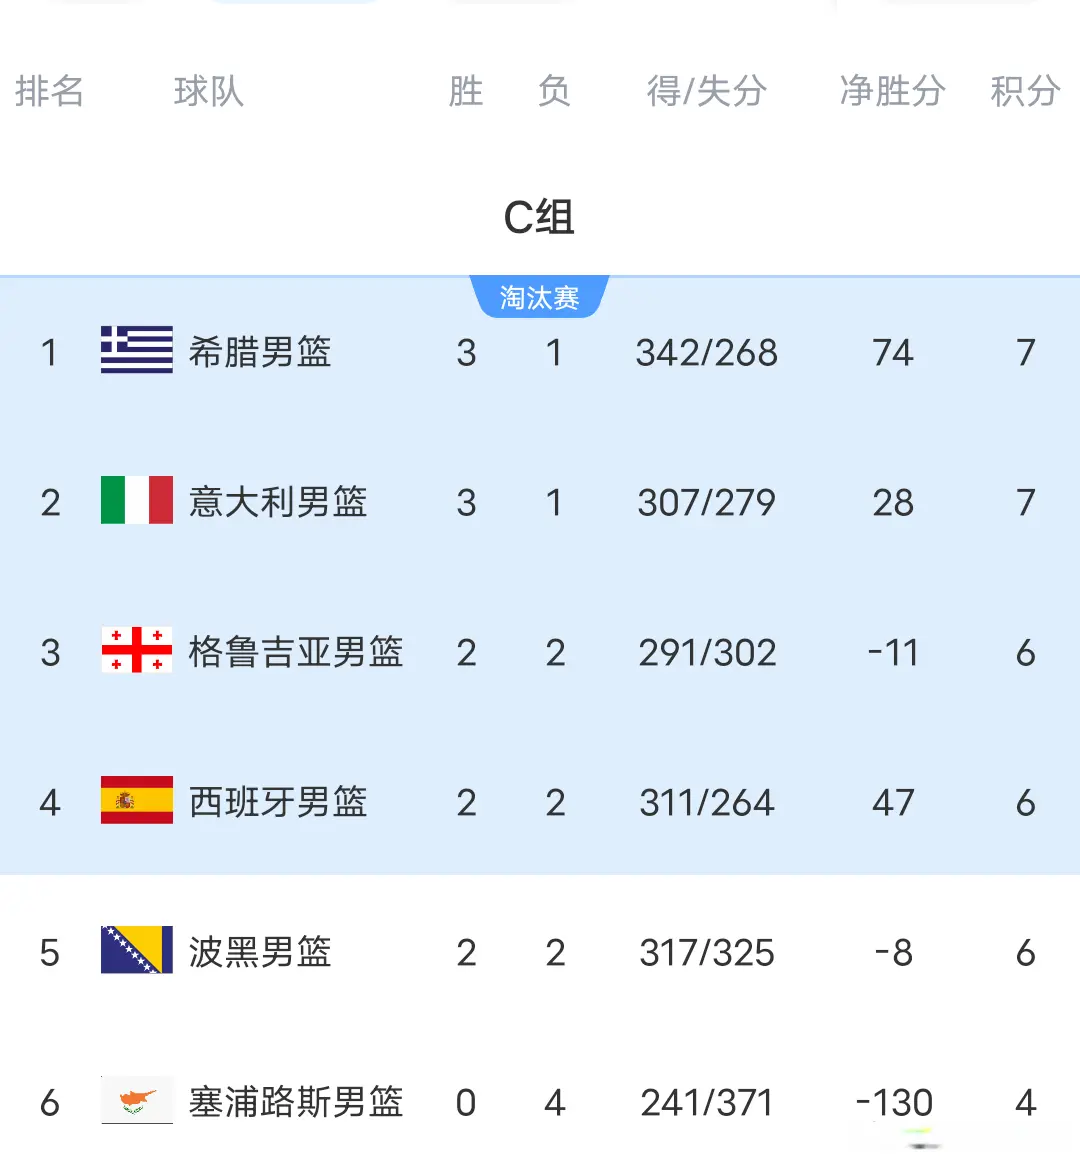Tap the Greece flag icon
The height and width of the screenshot is (1174, 1080).
(137, 350)
